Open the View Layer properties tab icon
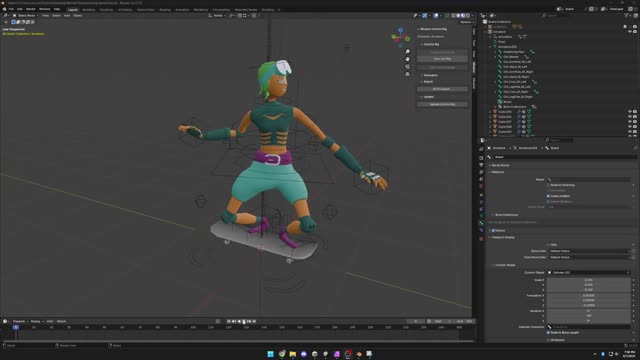Viewport: 640px width, 360px height. point(481,172)
